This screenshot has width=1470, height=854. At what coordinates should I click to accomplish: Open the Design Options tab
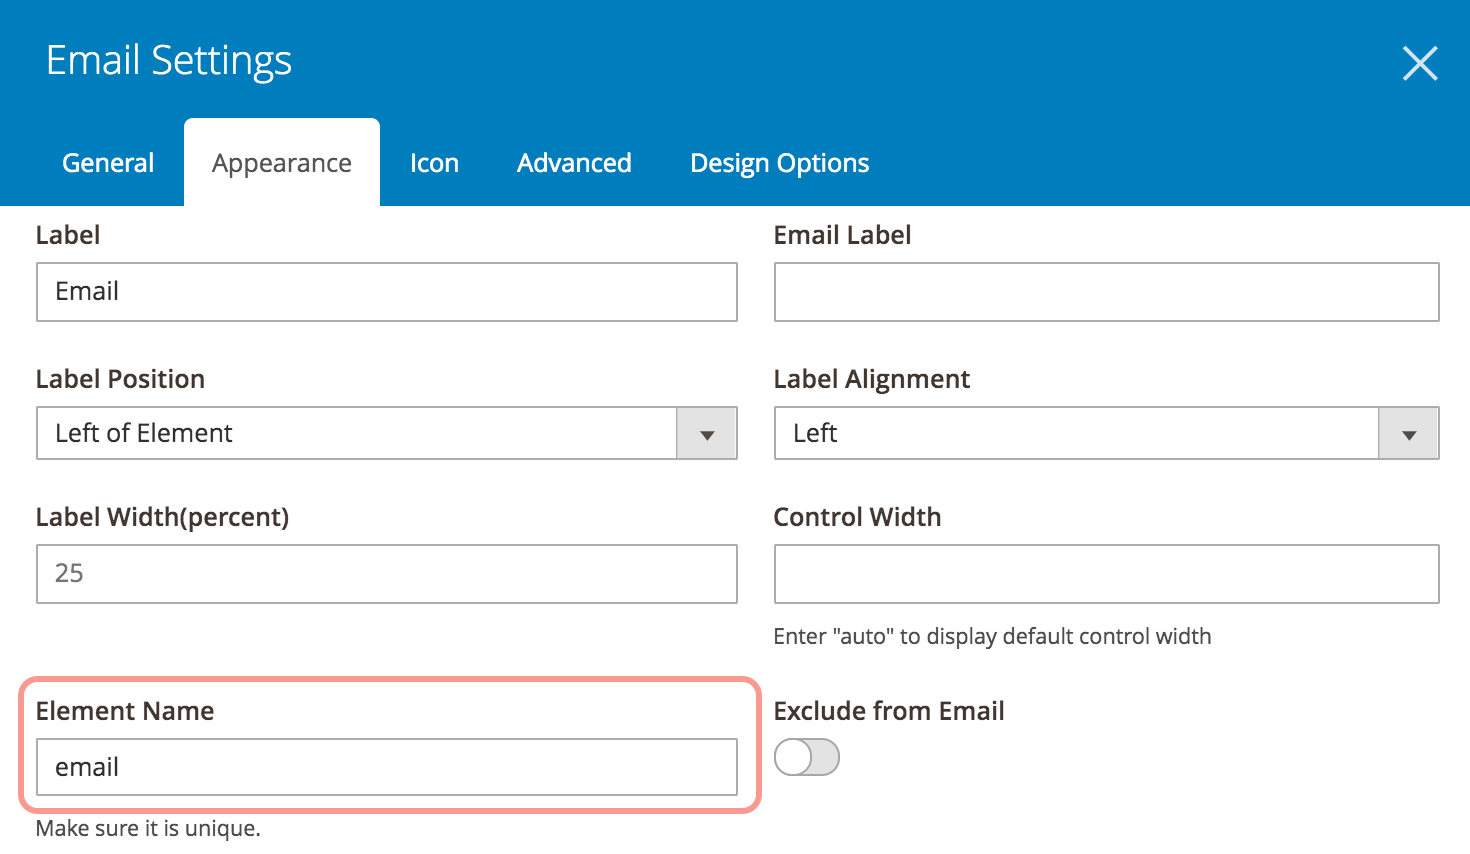(x=779, y=163)
